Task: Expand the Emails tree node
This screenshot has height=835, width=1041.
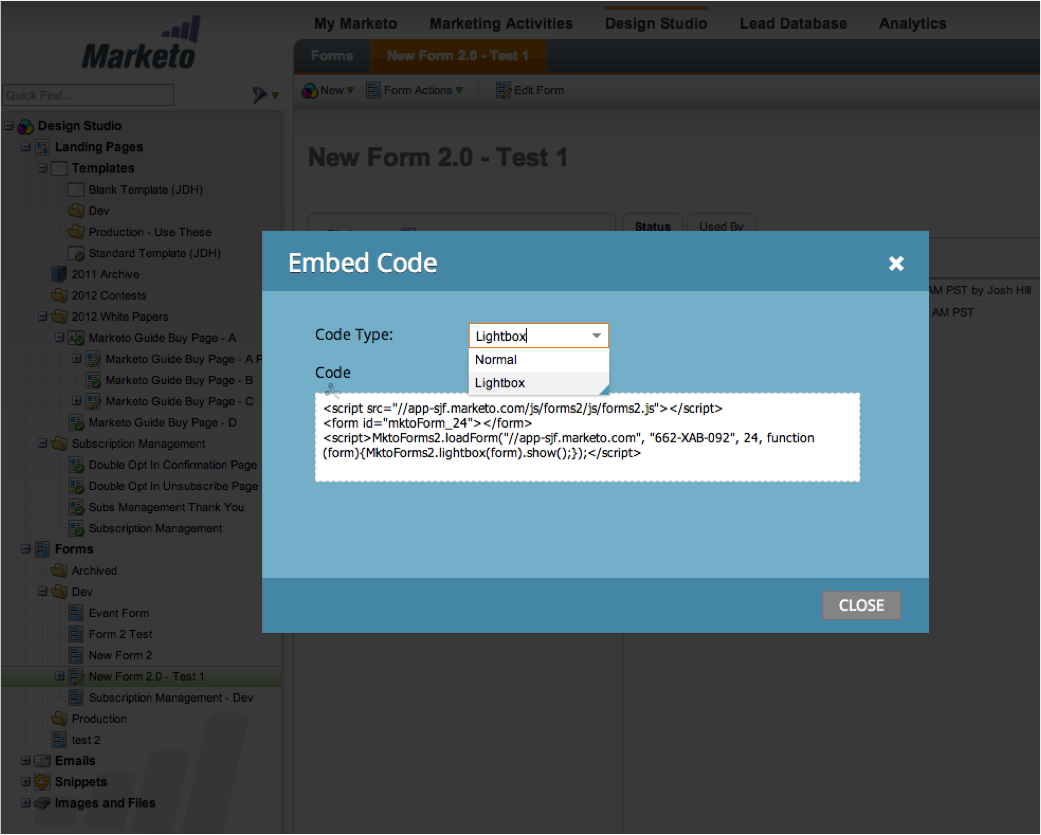Action: [x=27, y=761]
